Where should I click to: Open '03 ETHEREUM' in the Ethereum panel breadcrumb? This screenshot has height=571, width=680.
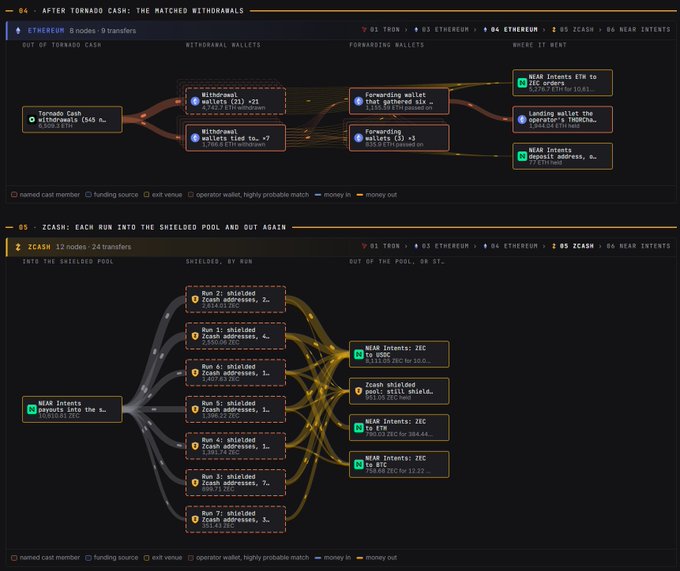441,29
